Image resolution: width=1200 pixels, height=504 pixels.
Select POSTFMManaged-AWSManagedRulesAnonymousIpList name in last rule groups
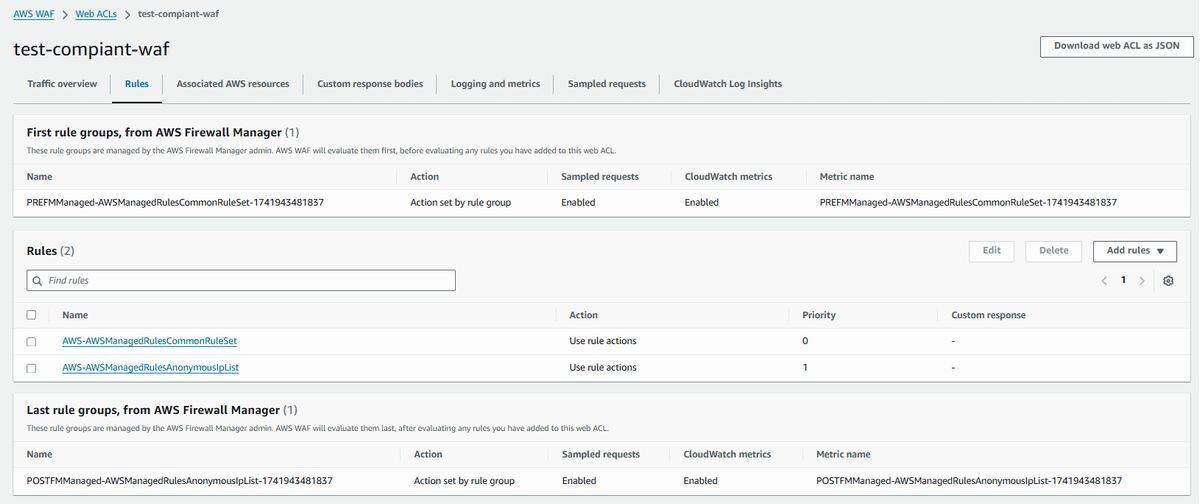click(x=180, y=481)
